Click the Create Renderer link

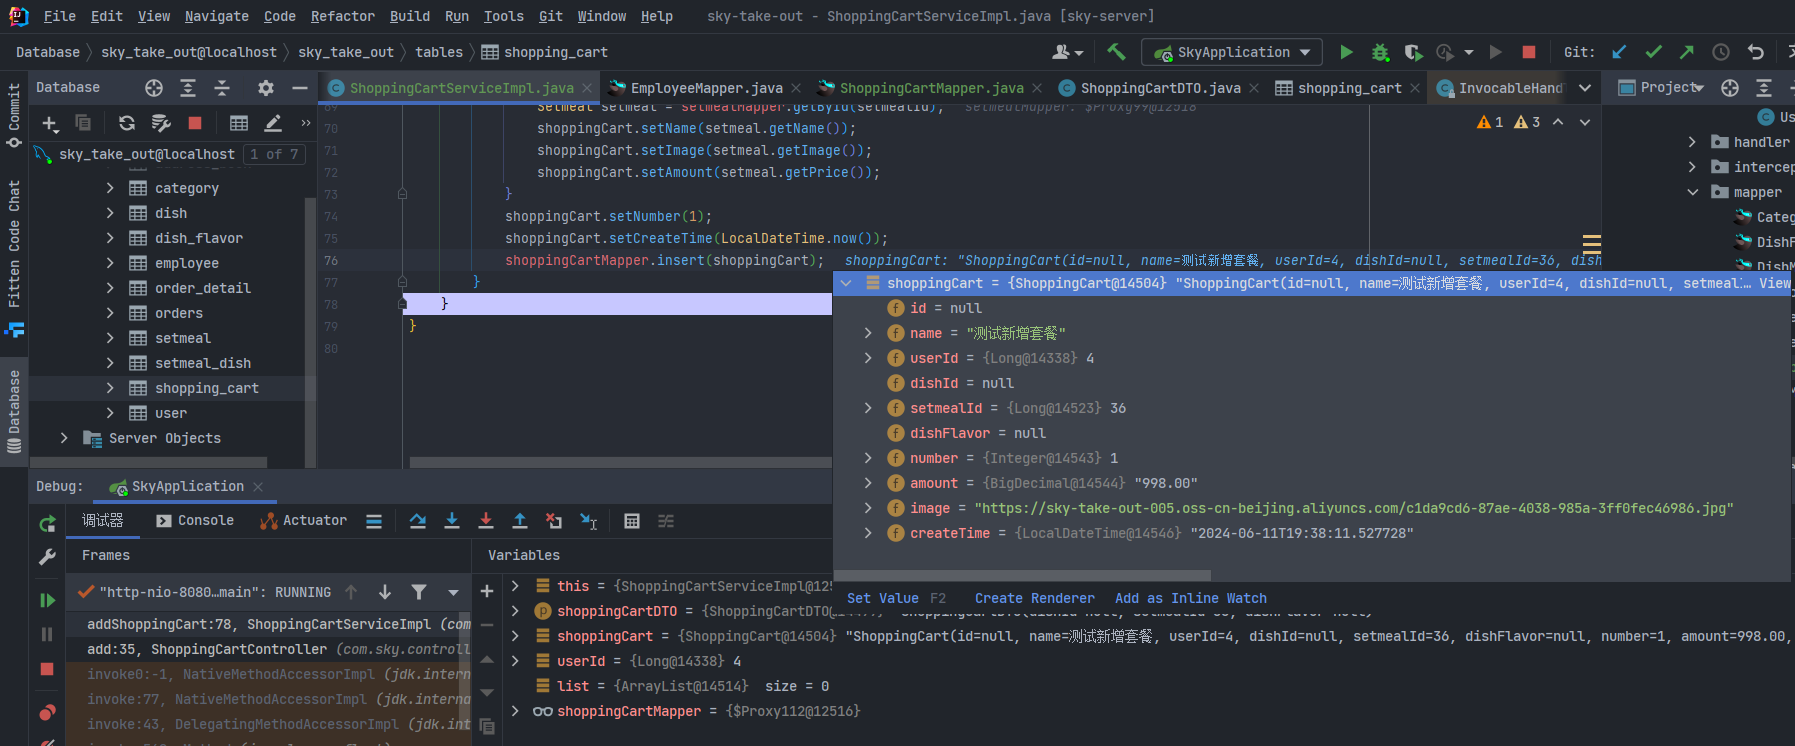point(1035,598)
